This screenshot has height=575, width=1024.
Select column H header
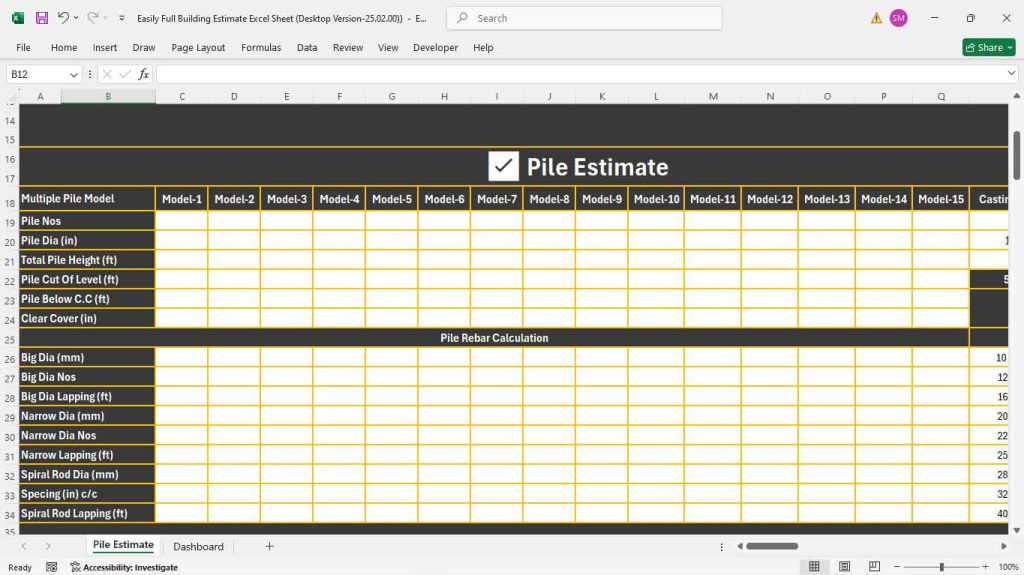click(x=444, y=96)
